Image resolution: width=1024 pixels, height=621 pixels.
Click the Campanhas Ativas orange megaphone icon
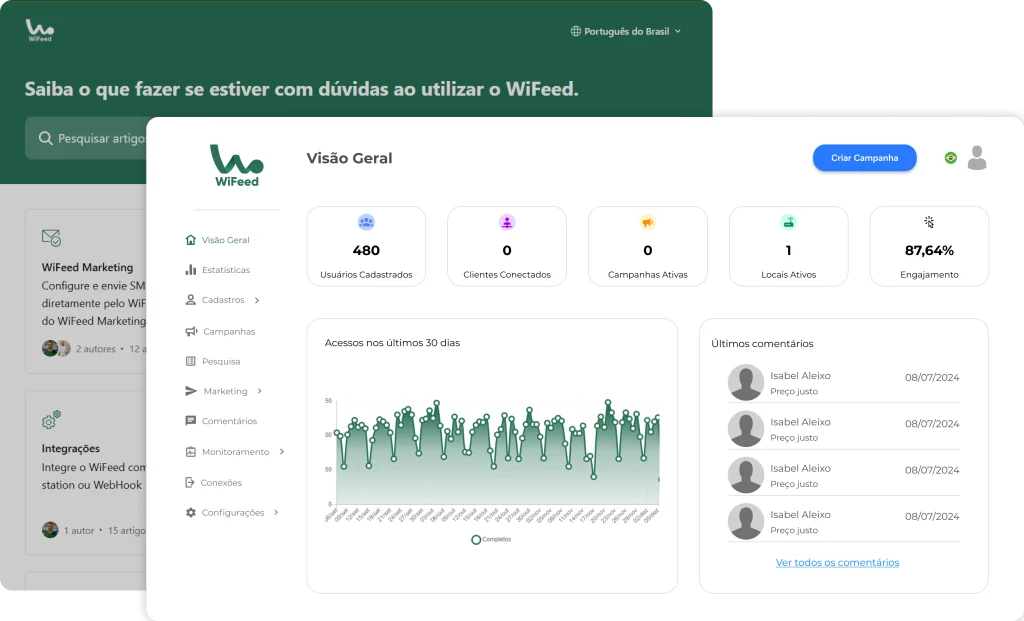click(648, 222)
